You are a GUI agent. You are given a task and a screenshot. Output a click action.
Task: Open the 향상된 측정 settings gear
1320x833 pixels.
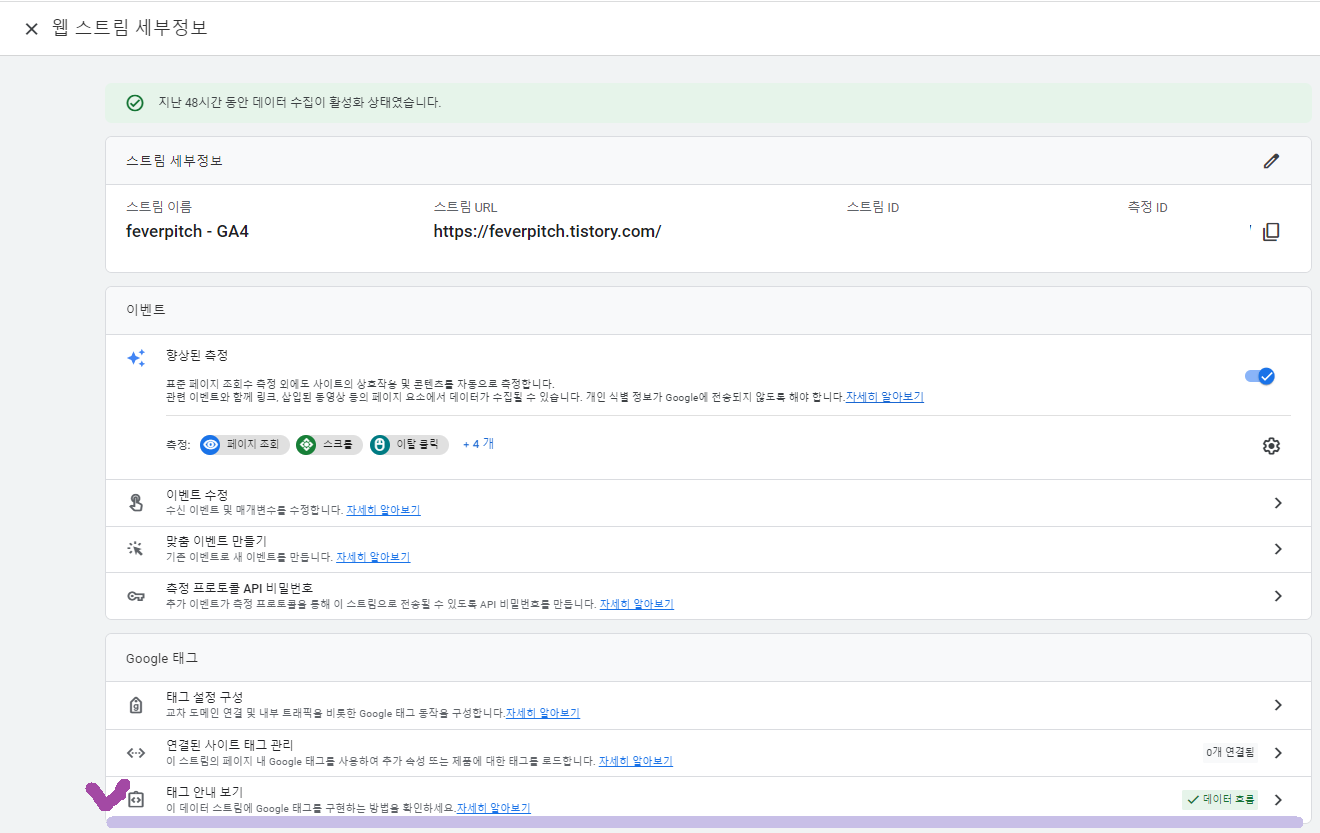[1271, 445]
